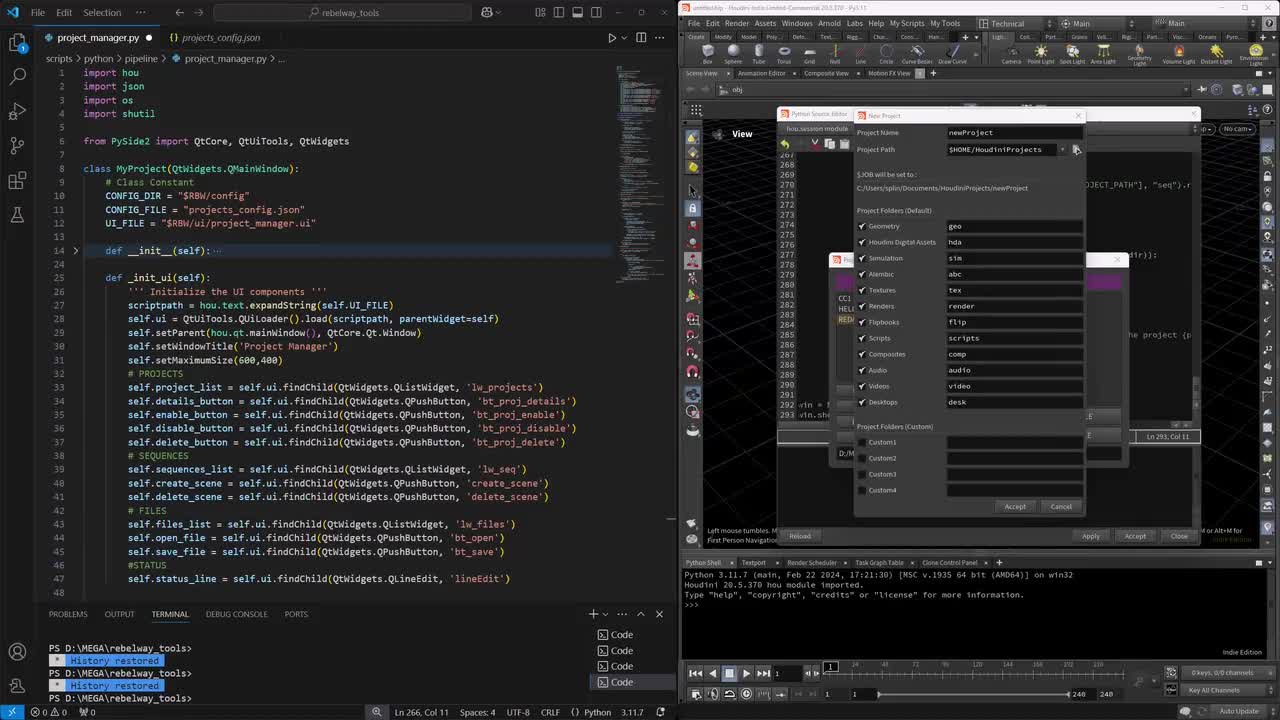Open Project Path dropdown arrow

point(1062,150)
